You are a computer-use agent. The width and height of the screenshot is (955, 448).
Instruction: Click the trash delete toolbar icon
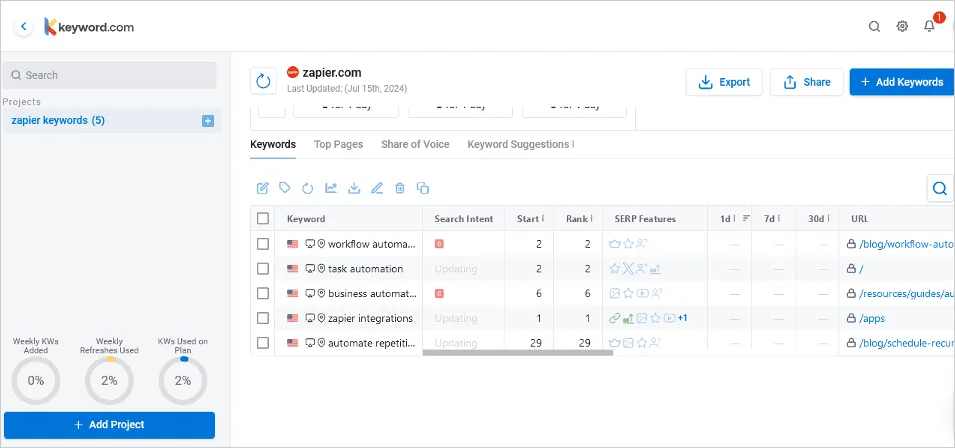[400, 188]
